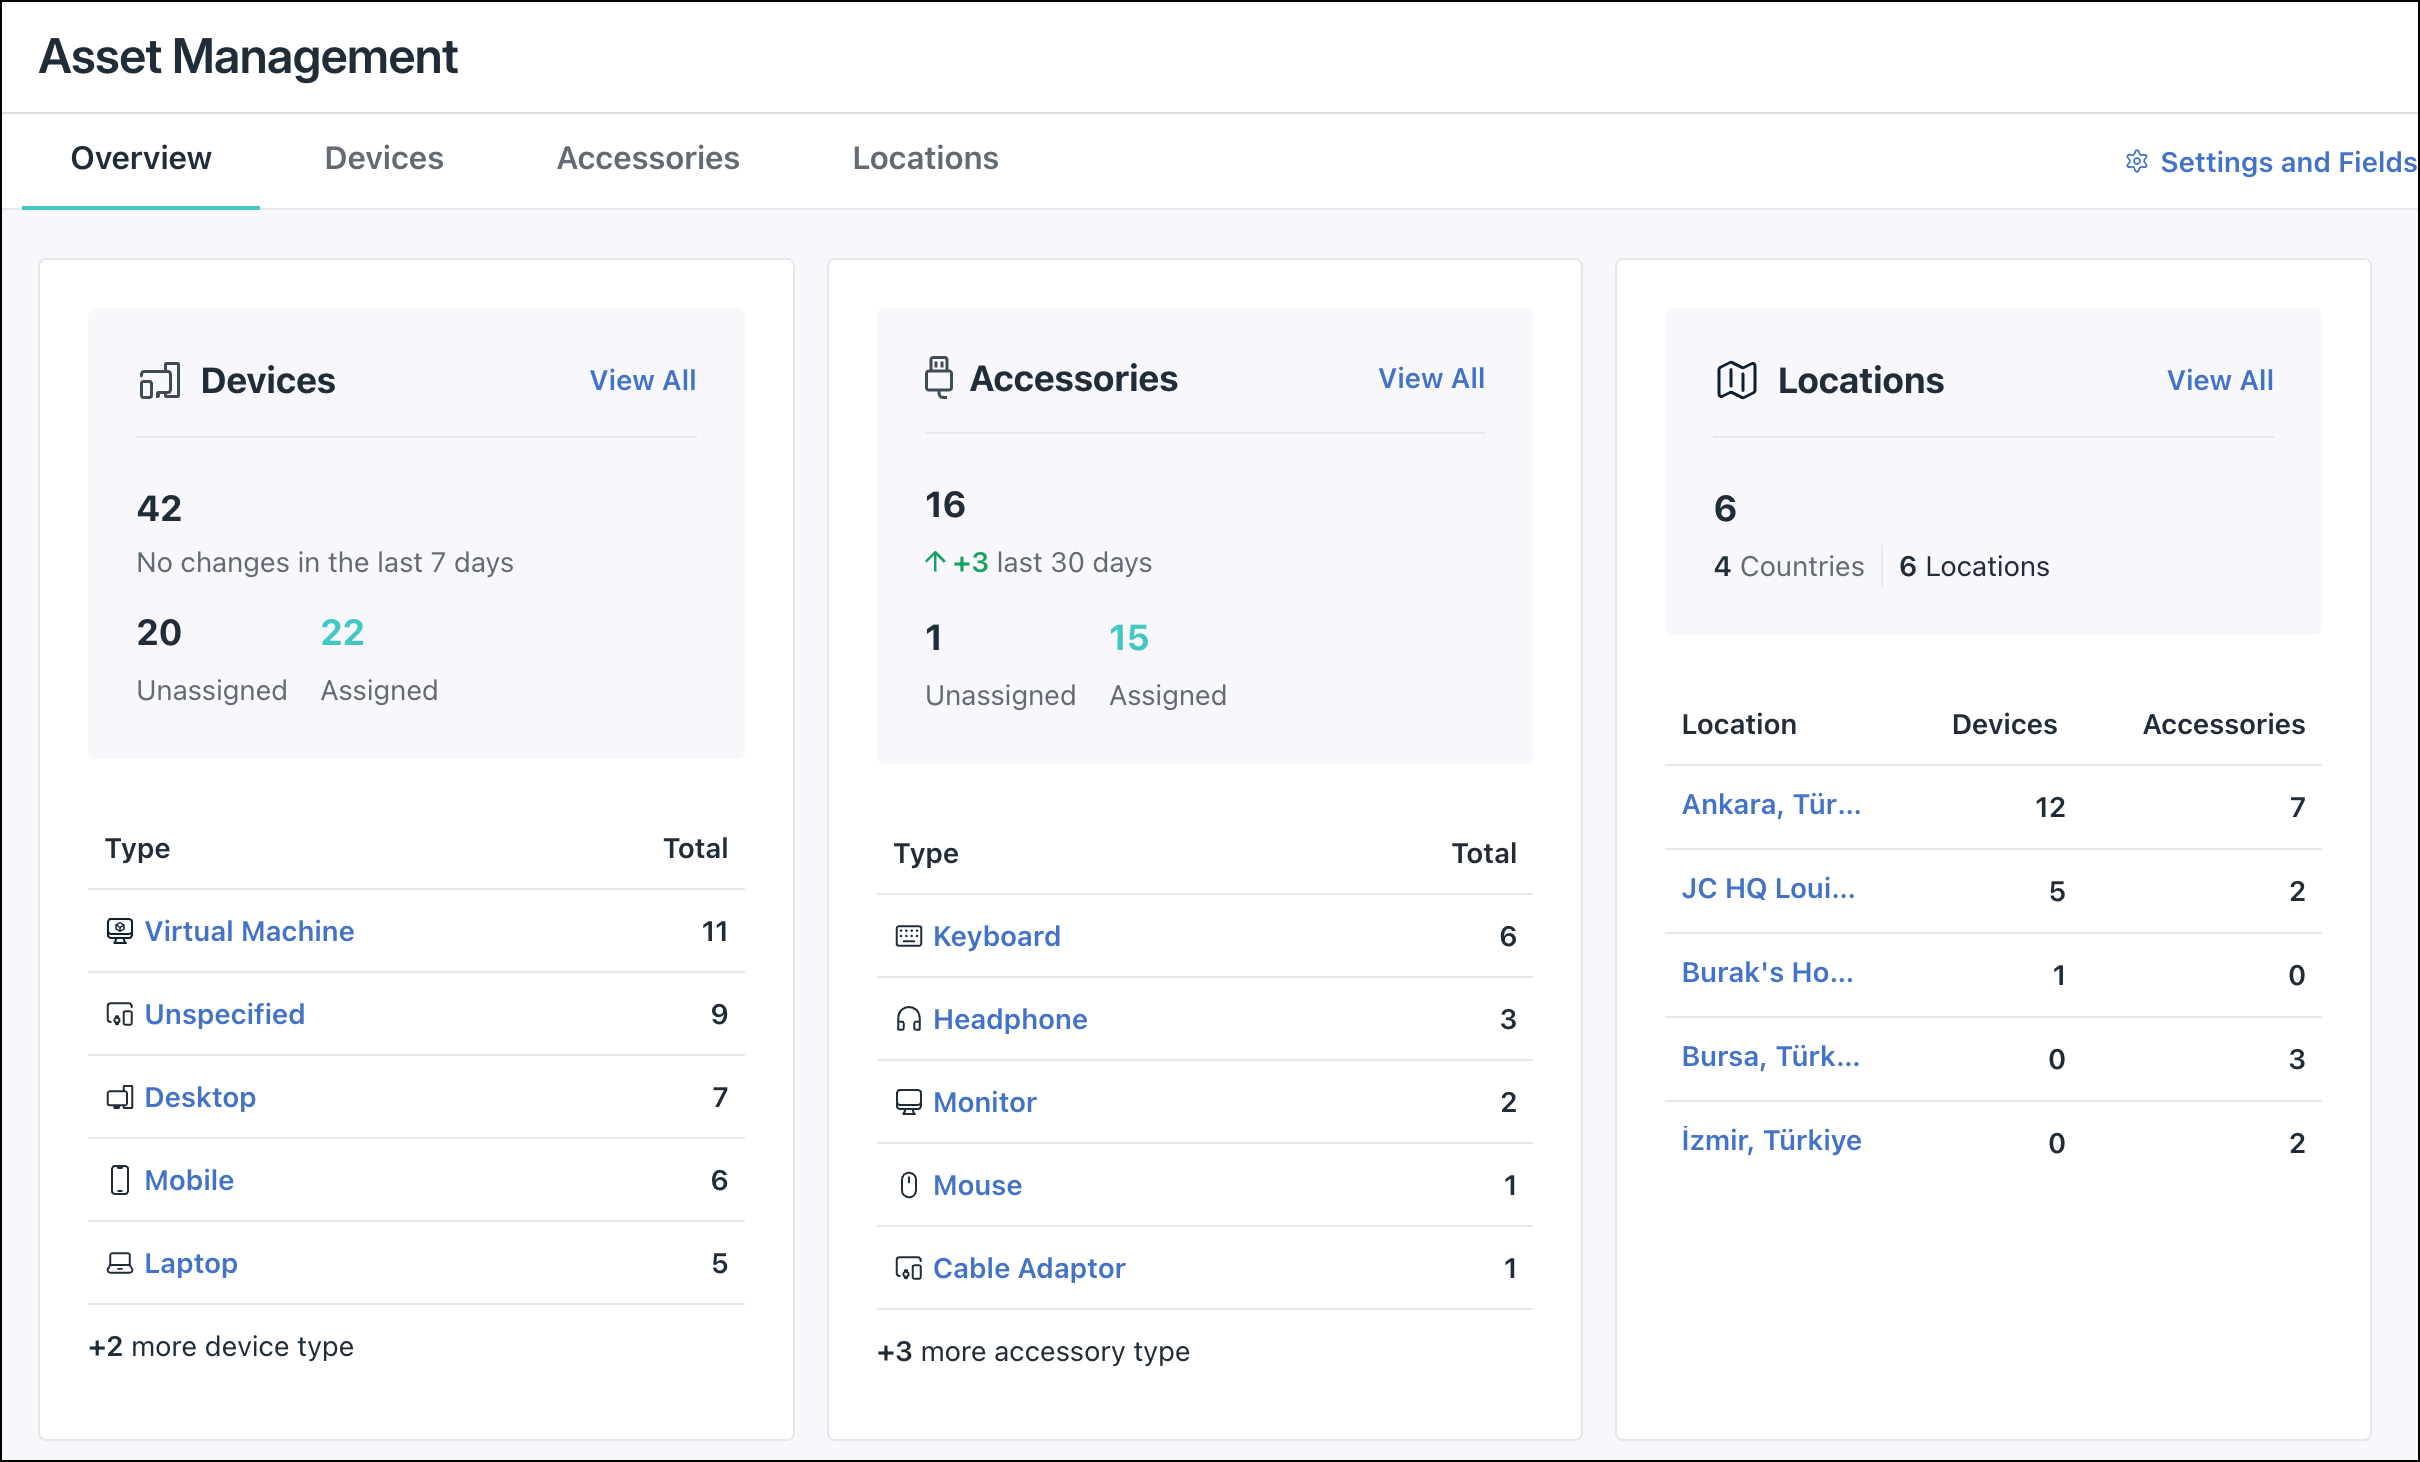Open the Ankara, Tür... location link
The image size is (2420, 1462).
click(x=1770, y=804)
